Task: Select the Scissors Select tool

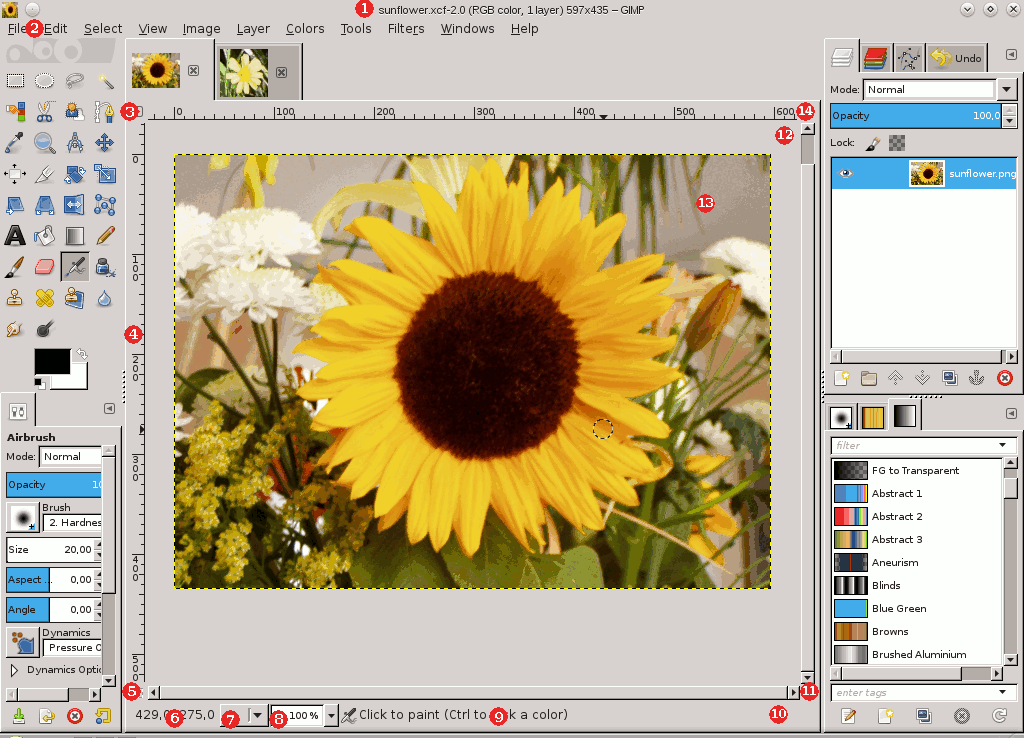Action: click(x=44, y=112)
